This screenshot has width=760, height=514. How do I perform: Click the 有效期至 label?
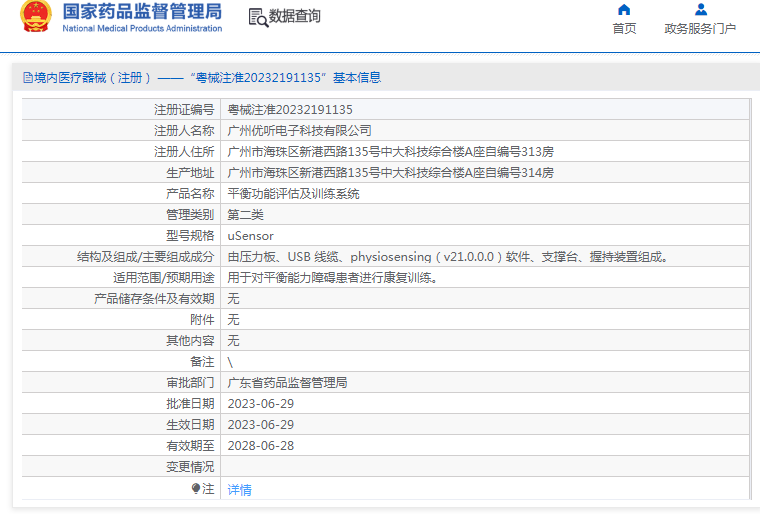pos(190,446)
